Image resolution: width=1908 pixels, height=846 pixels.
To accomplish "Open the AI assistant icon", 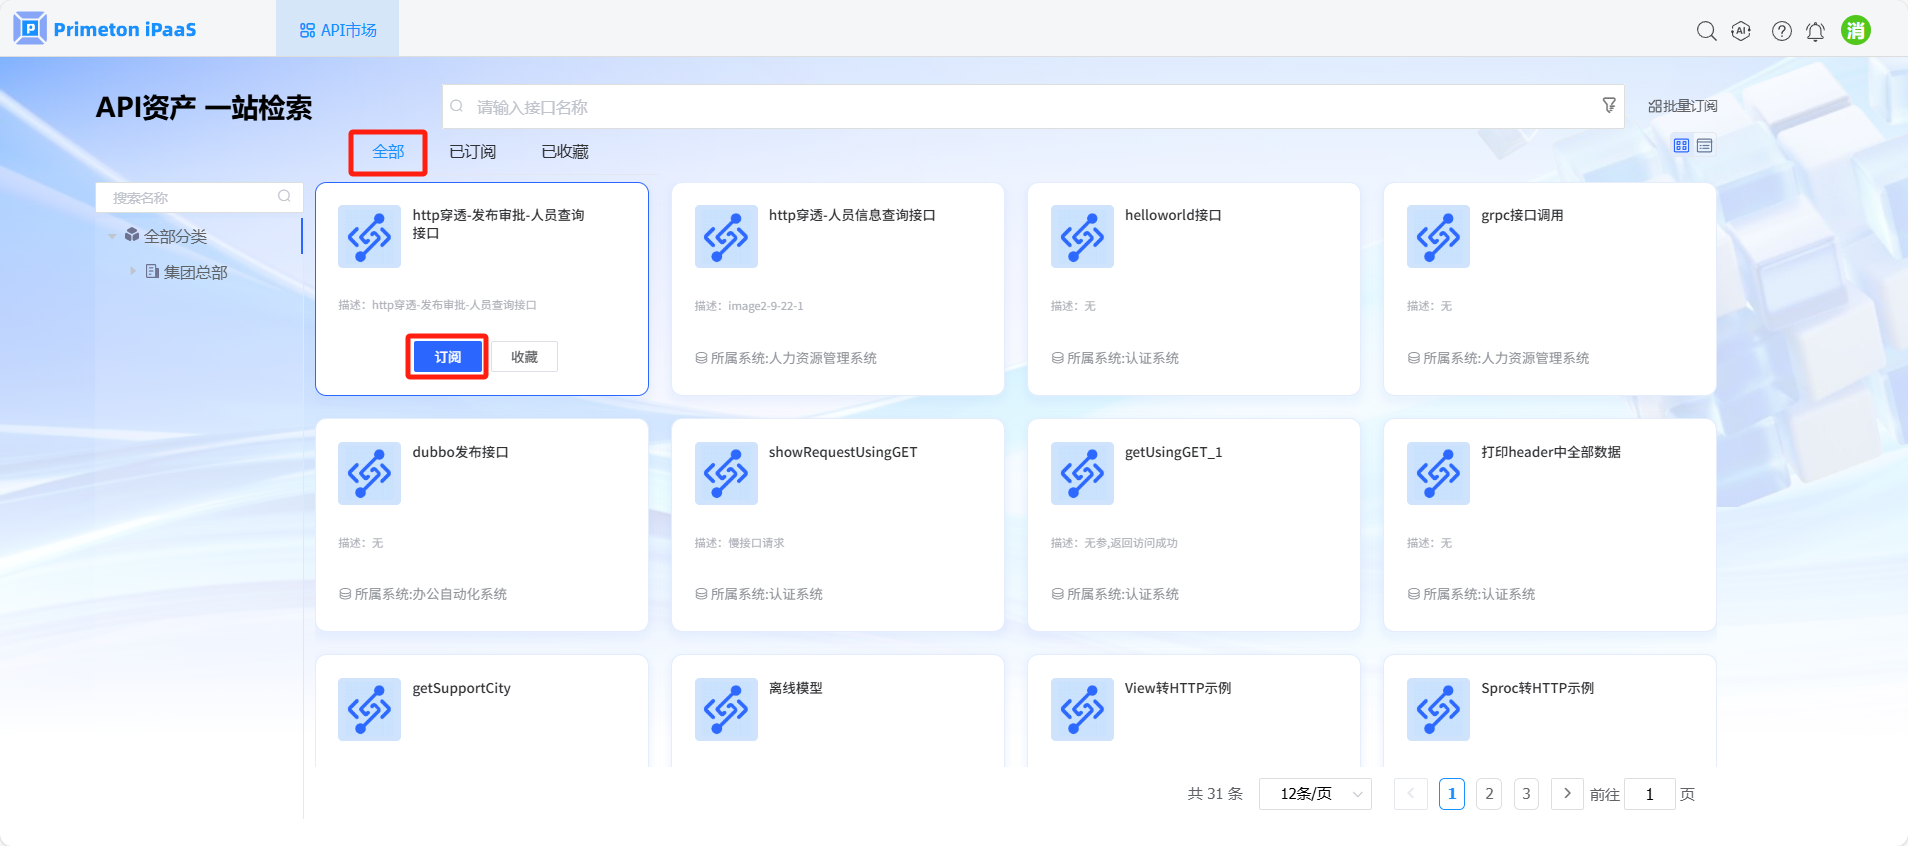I will click(x=1741, y=31).
